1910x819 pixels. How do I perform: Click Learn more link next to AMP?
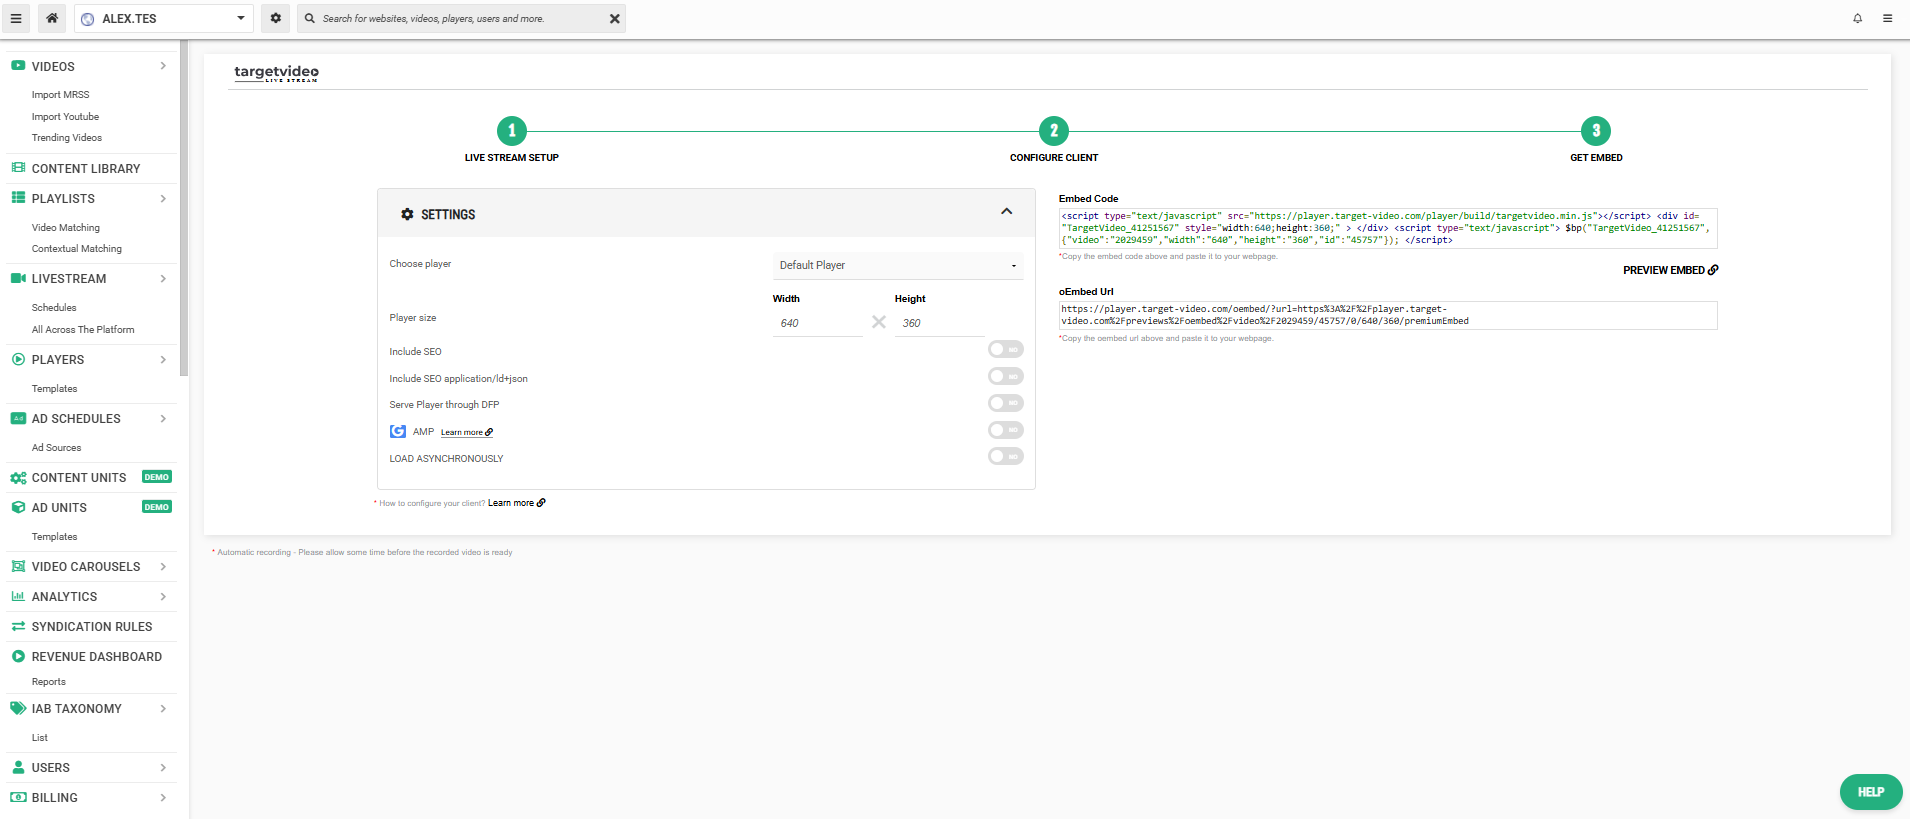coord(467,432)
